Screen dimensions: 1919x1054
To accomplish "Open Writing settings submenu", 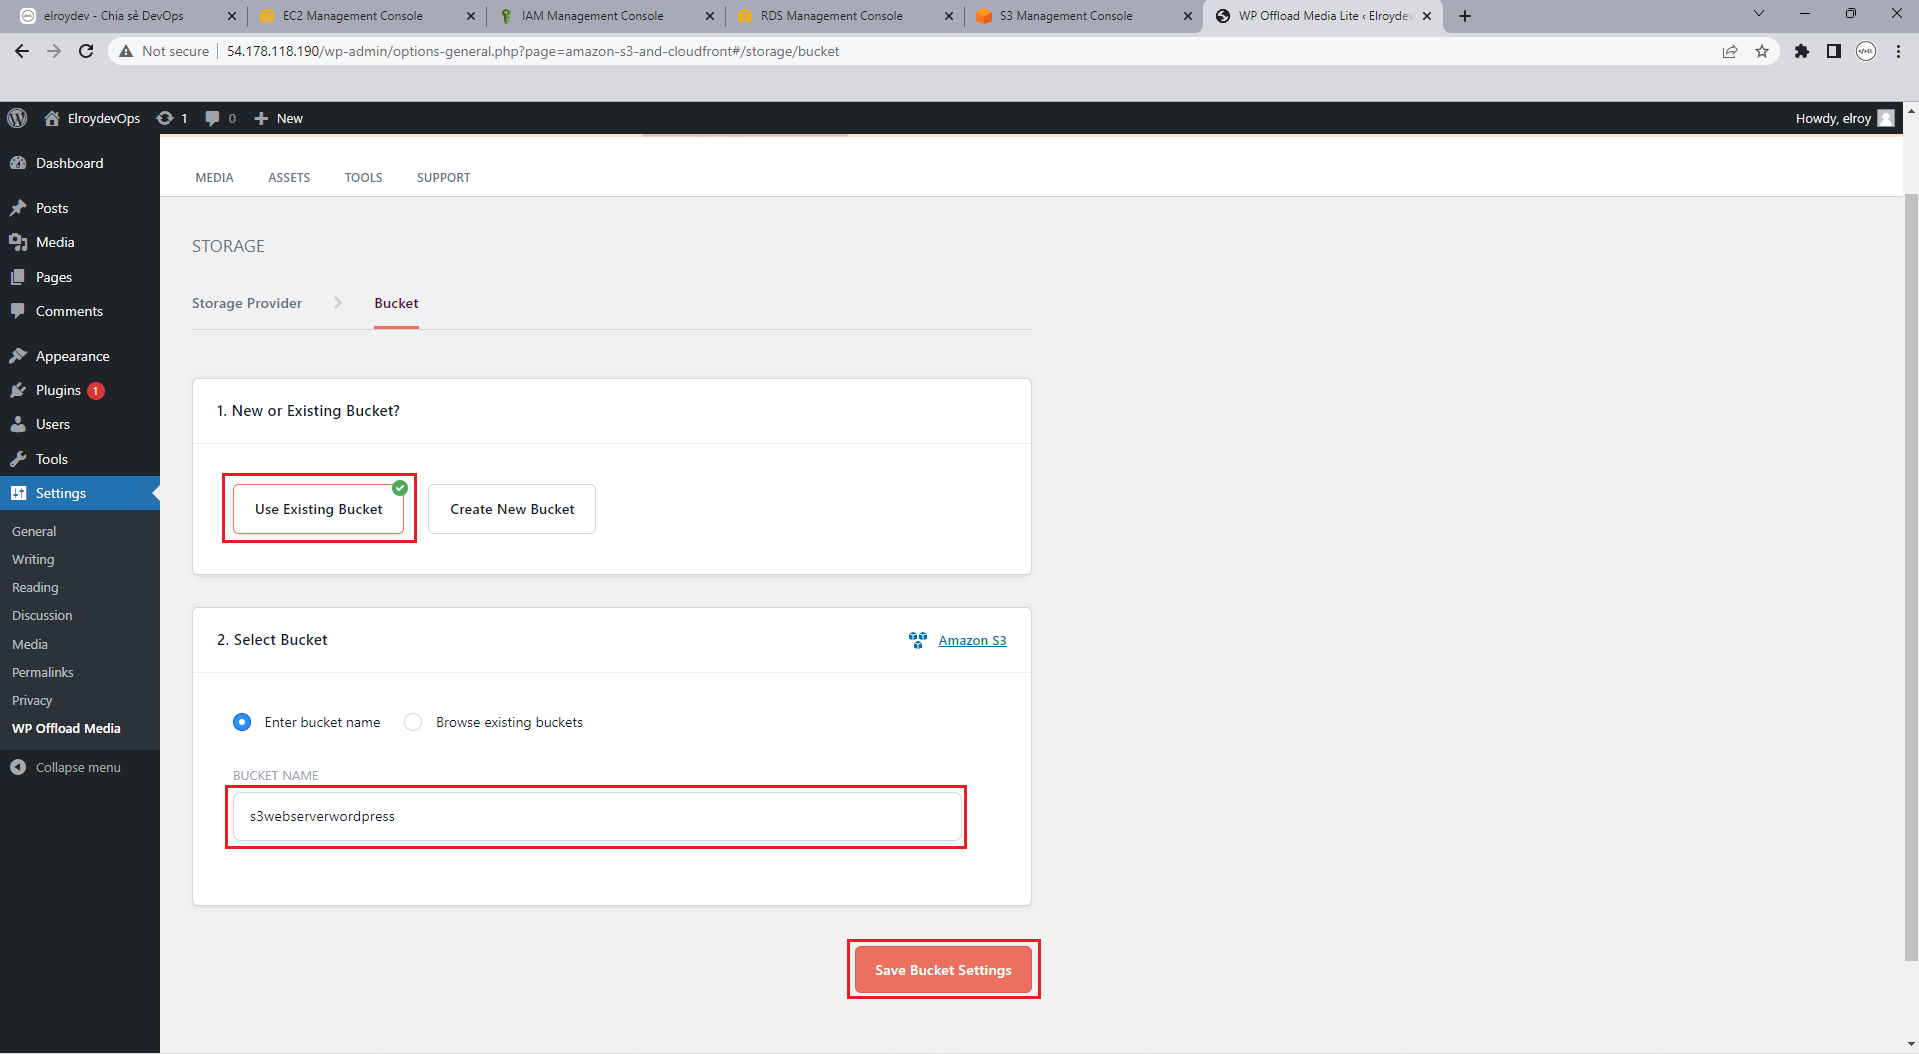I will [33, 559].
